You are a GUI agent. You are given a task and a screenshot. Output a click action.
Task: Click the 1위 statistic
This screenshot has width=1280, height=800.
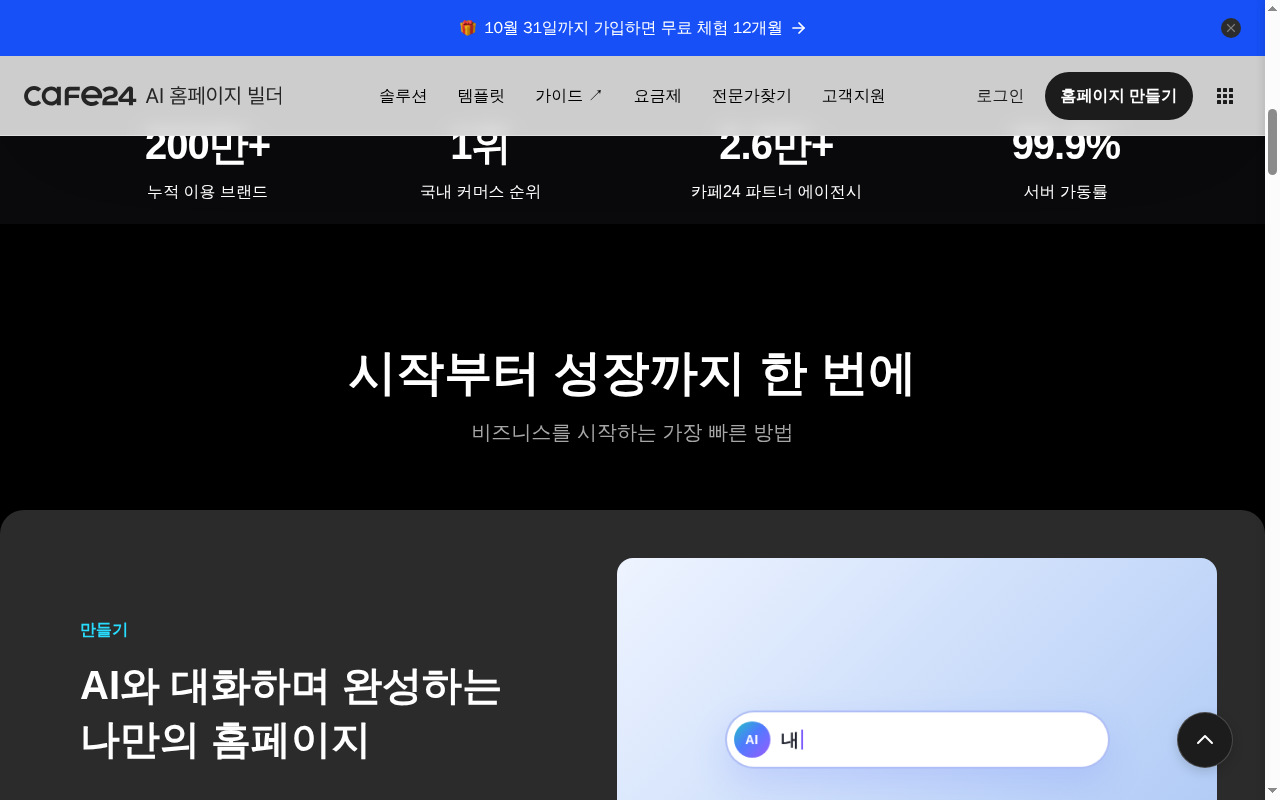click(x=480, y=147)
